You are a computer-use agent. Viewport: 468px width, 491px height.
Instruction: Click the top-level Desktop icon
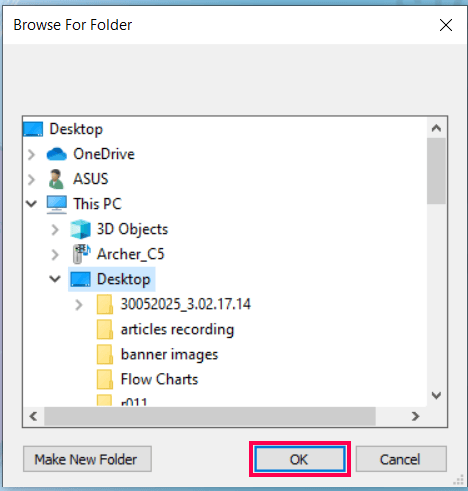[33, 129]
